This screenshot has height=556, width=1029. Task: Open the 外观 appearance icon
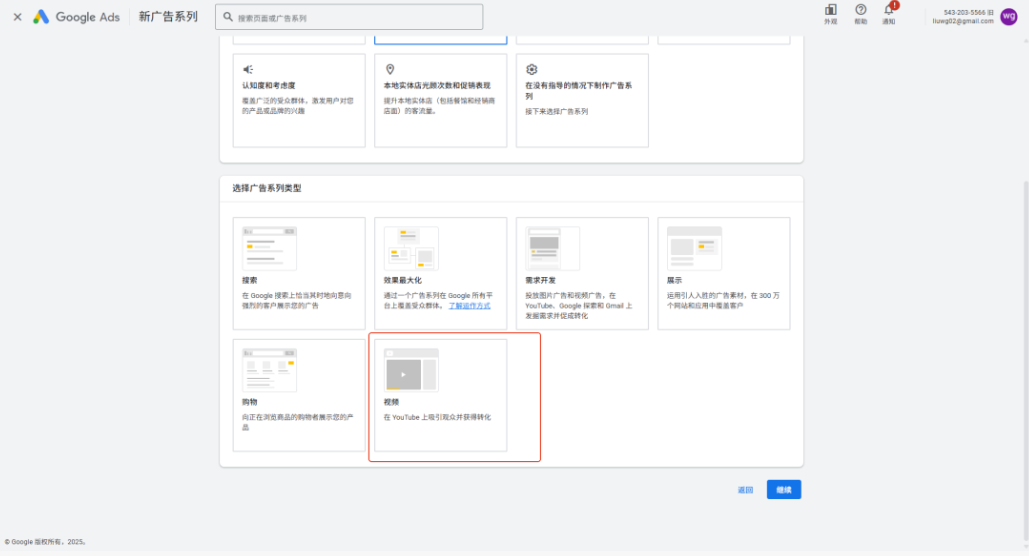pyautogui.click(x=831, y=13)
